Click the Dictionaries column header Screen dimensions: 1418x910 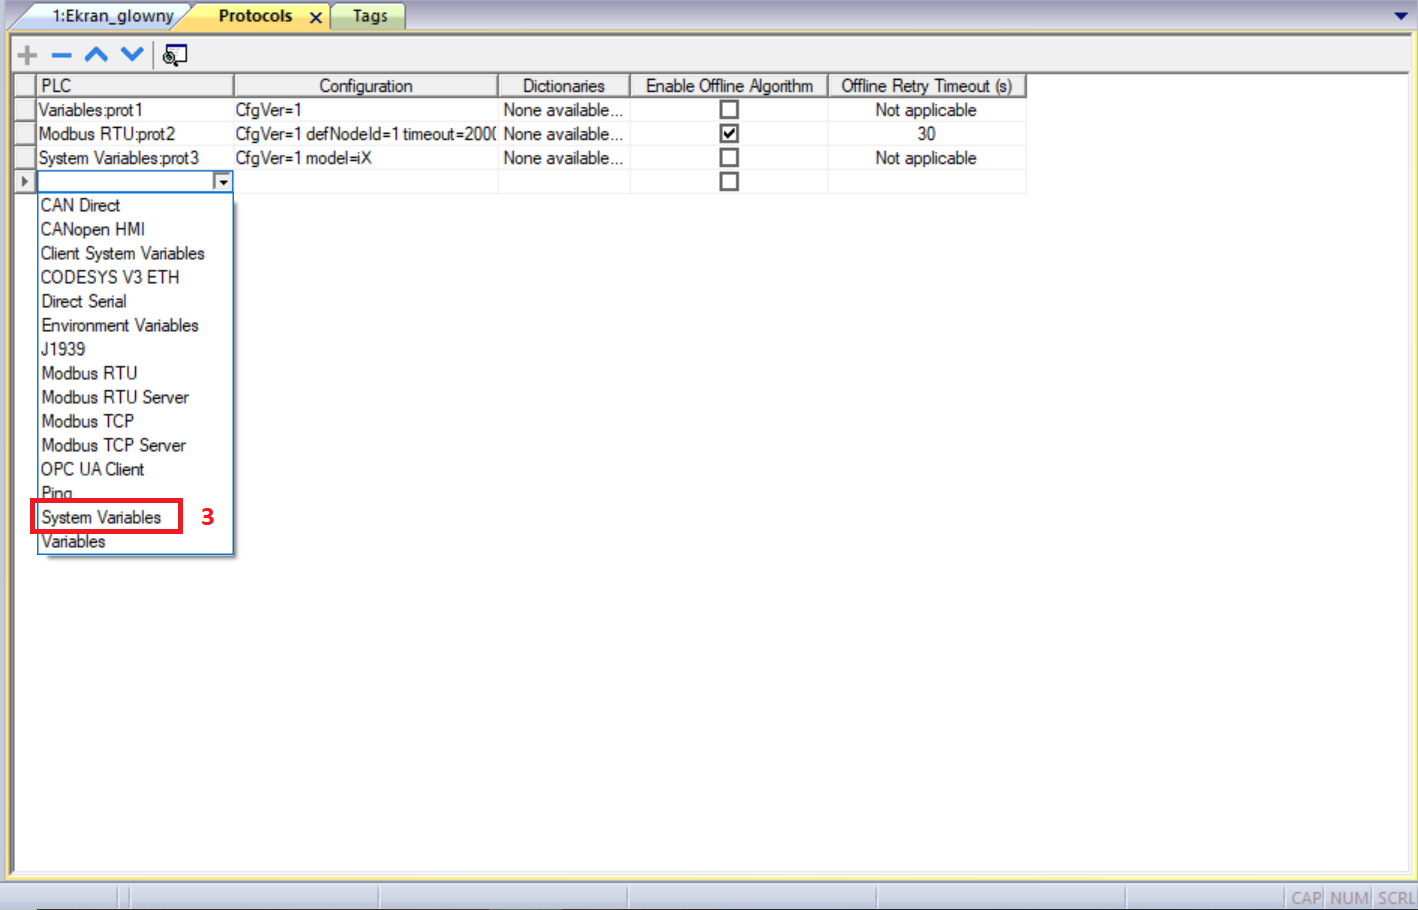tap(564, 86)
